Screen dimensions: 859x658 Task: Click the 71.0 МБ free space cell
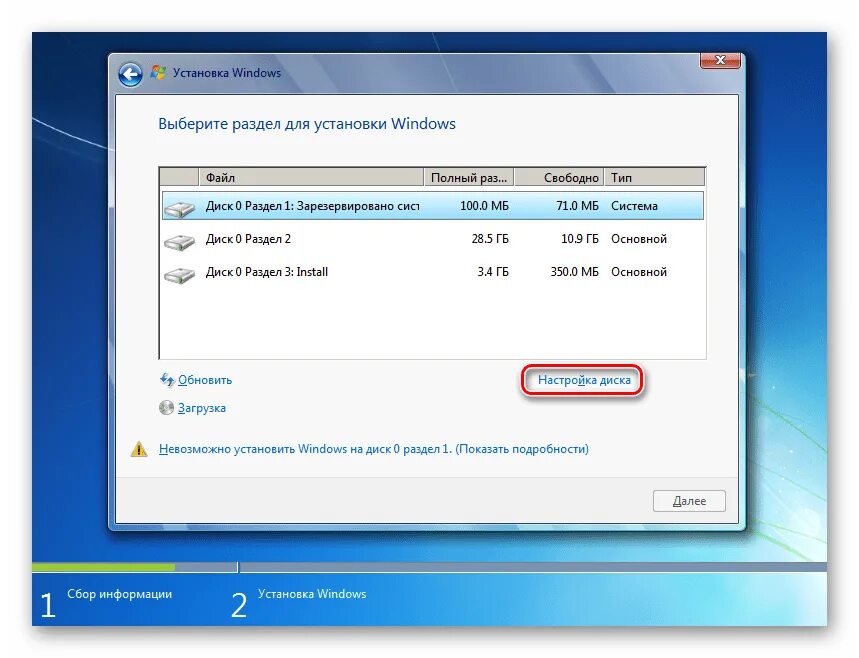pos(577,206)
